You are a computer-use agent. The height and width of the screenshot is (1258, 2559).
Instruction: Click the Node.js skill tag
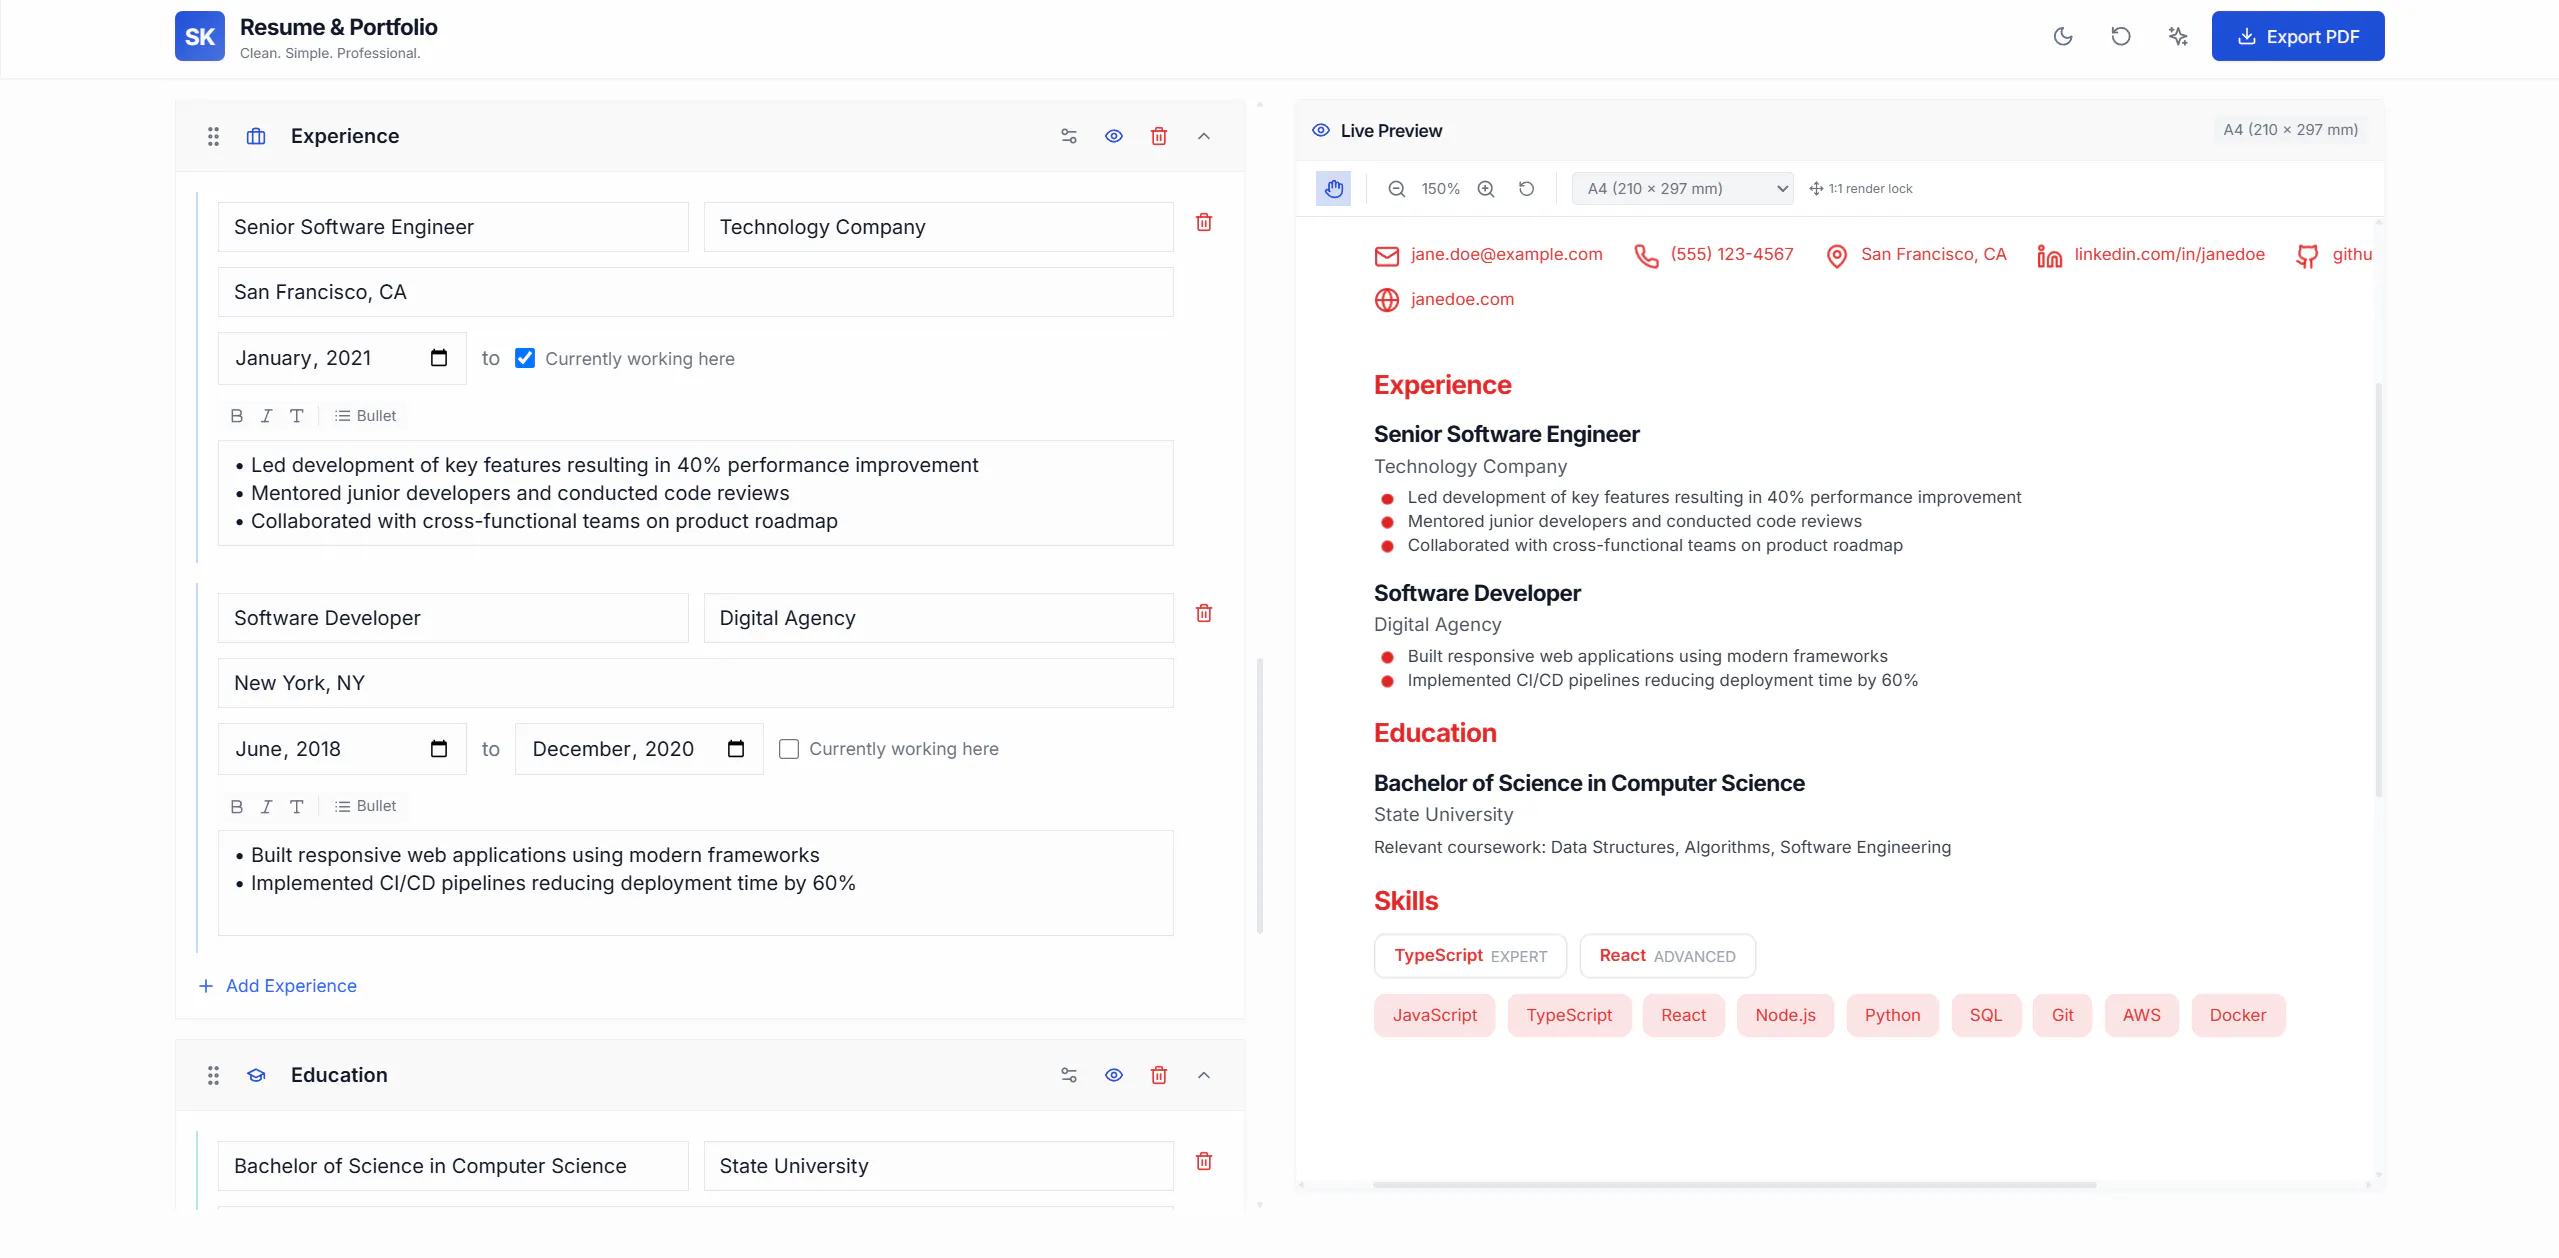tap(1785, 1016)
